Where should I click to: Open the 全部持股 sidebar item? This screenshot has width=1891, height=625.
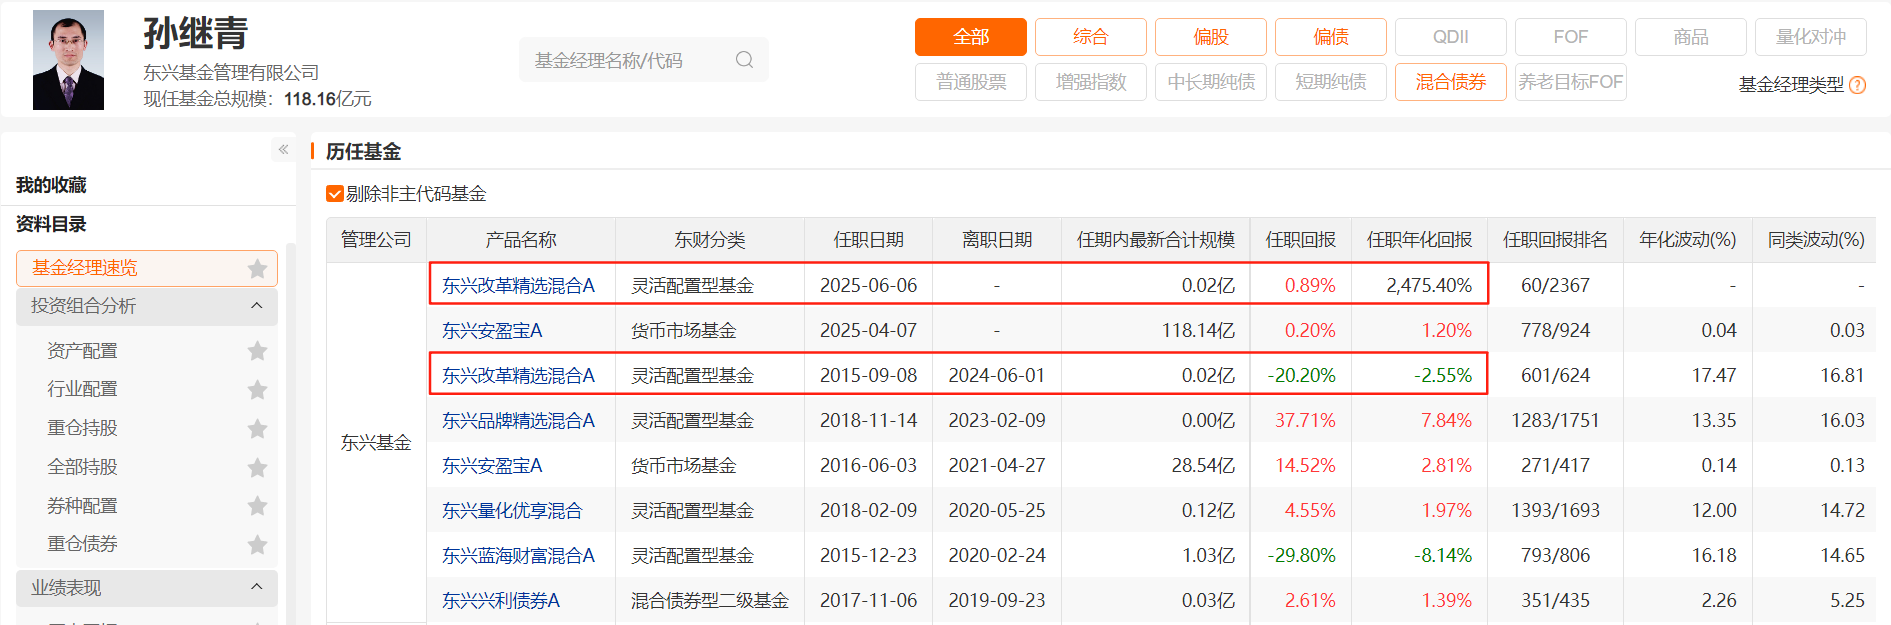pyautogui.click(x=82, y=467)
